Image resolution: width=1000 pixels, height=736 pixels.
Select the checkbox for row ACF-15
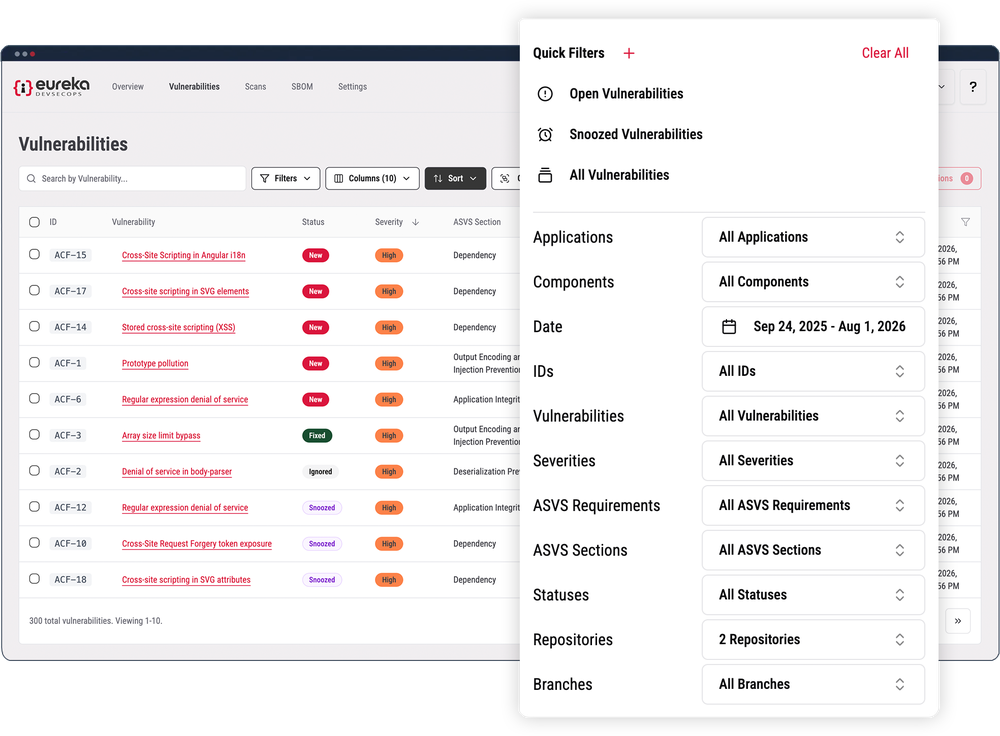coord(34,254)
